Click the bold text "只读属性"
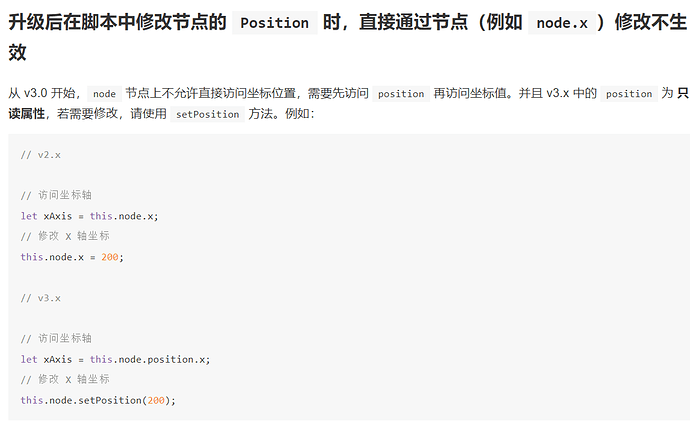Viewport: 690px width, 421px height. [x=684, y=93]
